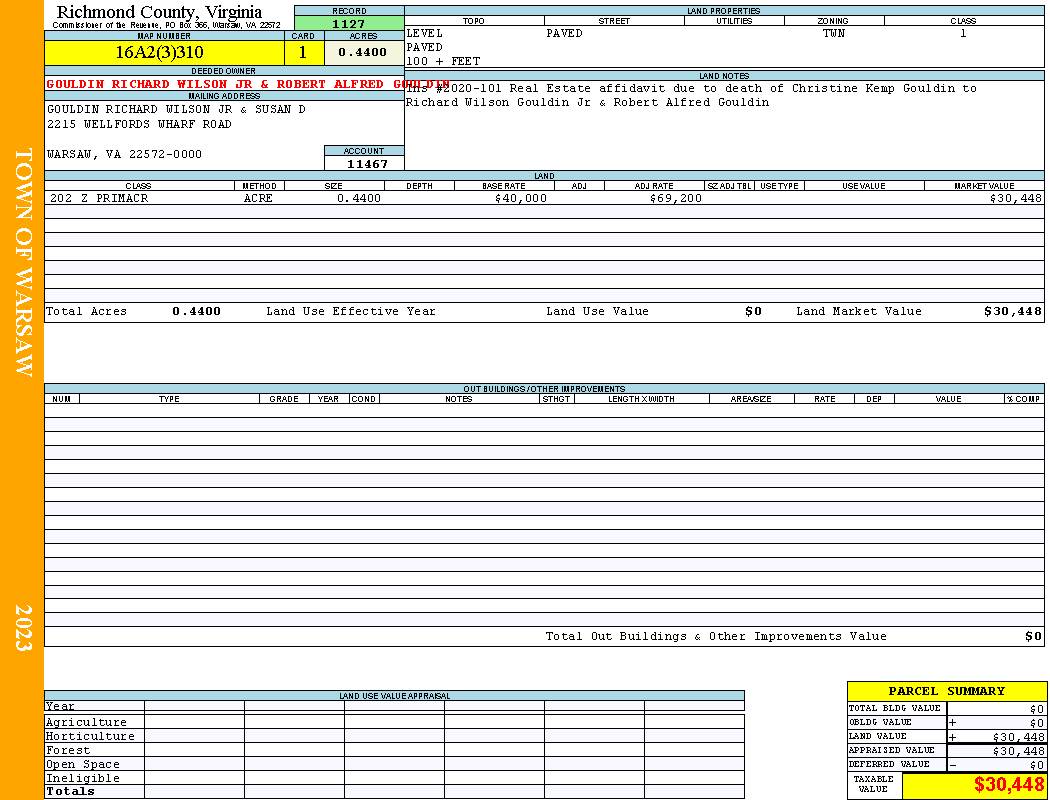The width and height of the screenshot is (1050, 800).
Task: Click the orange Town of Warsaw sidebar
Action: point(22,400)
